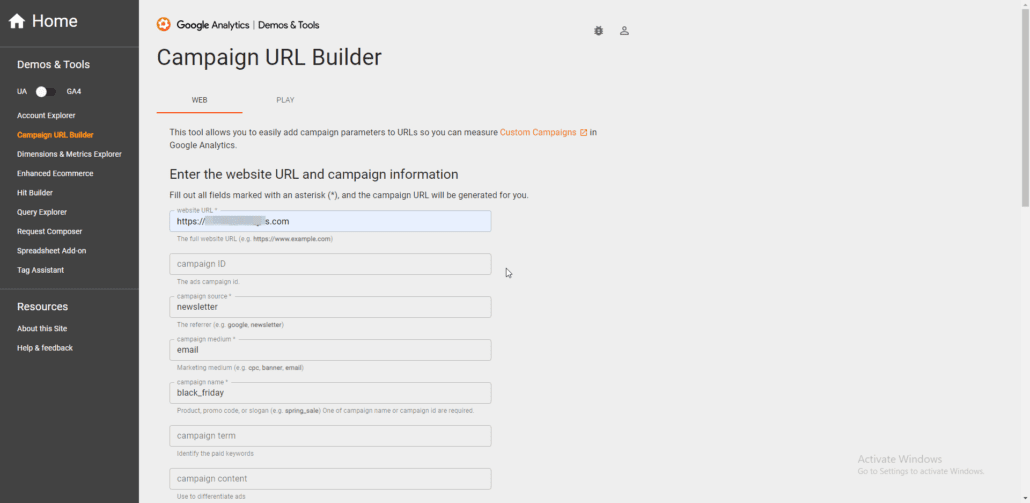
Task: Click the Home house icon
Action: coord(17,22)
